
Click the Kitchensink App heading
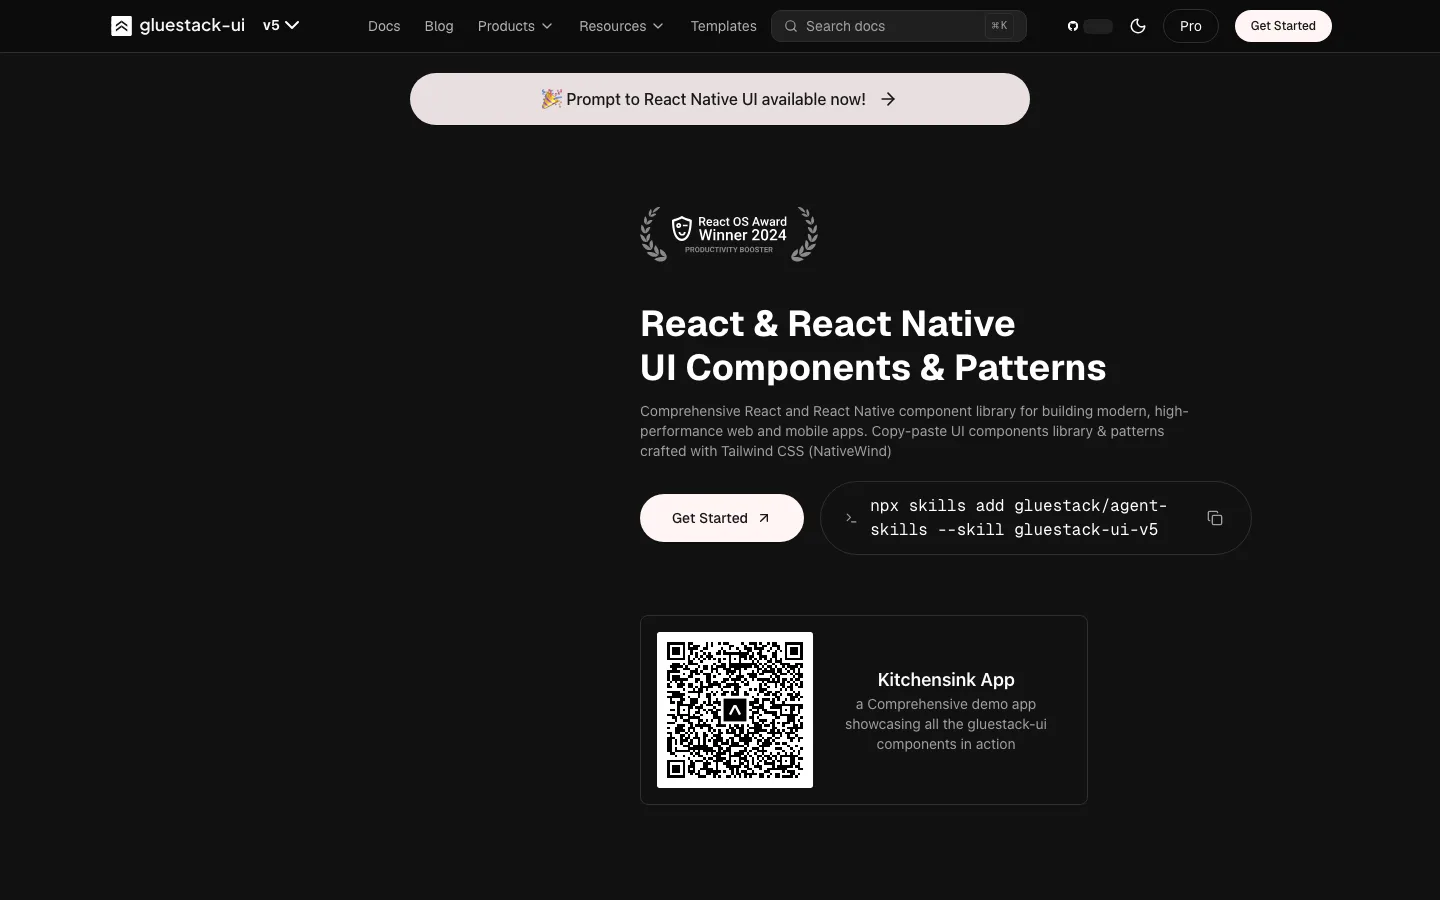946,679
